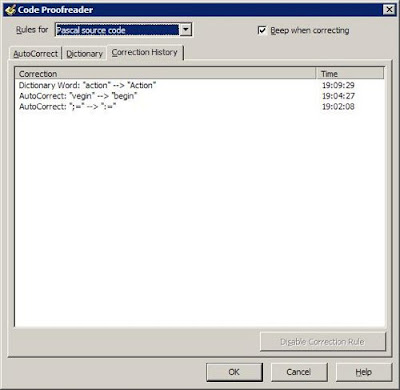Select the Dictionary Word "action" correction row

coord(200,85)
